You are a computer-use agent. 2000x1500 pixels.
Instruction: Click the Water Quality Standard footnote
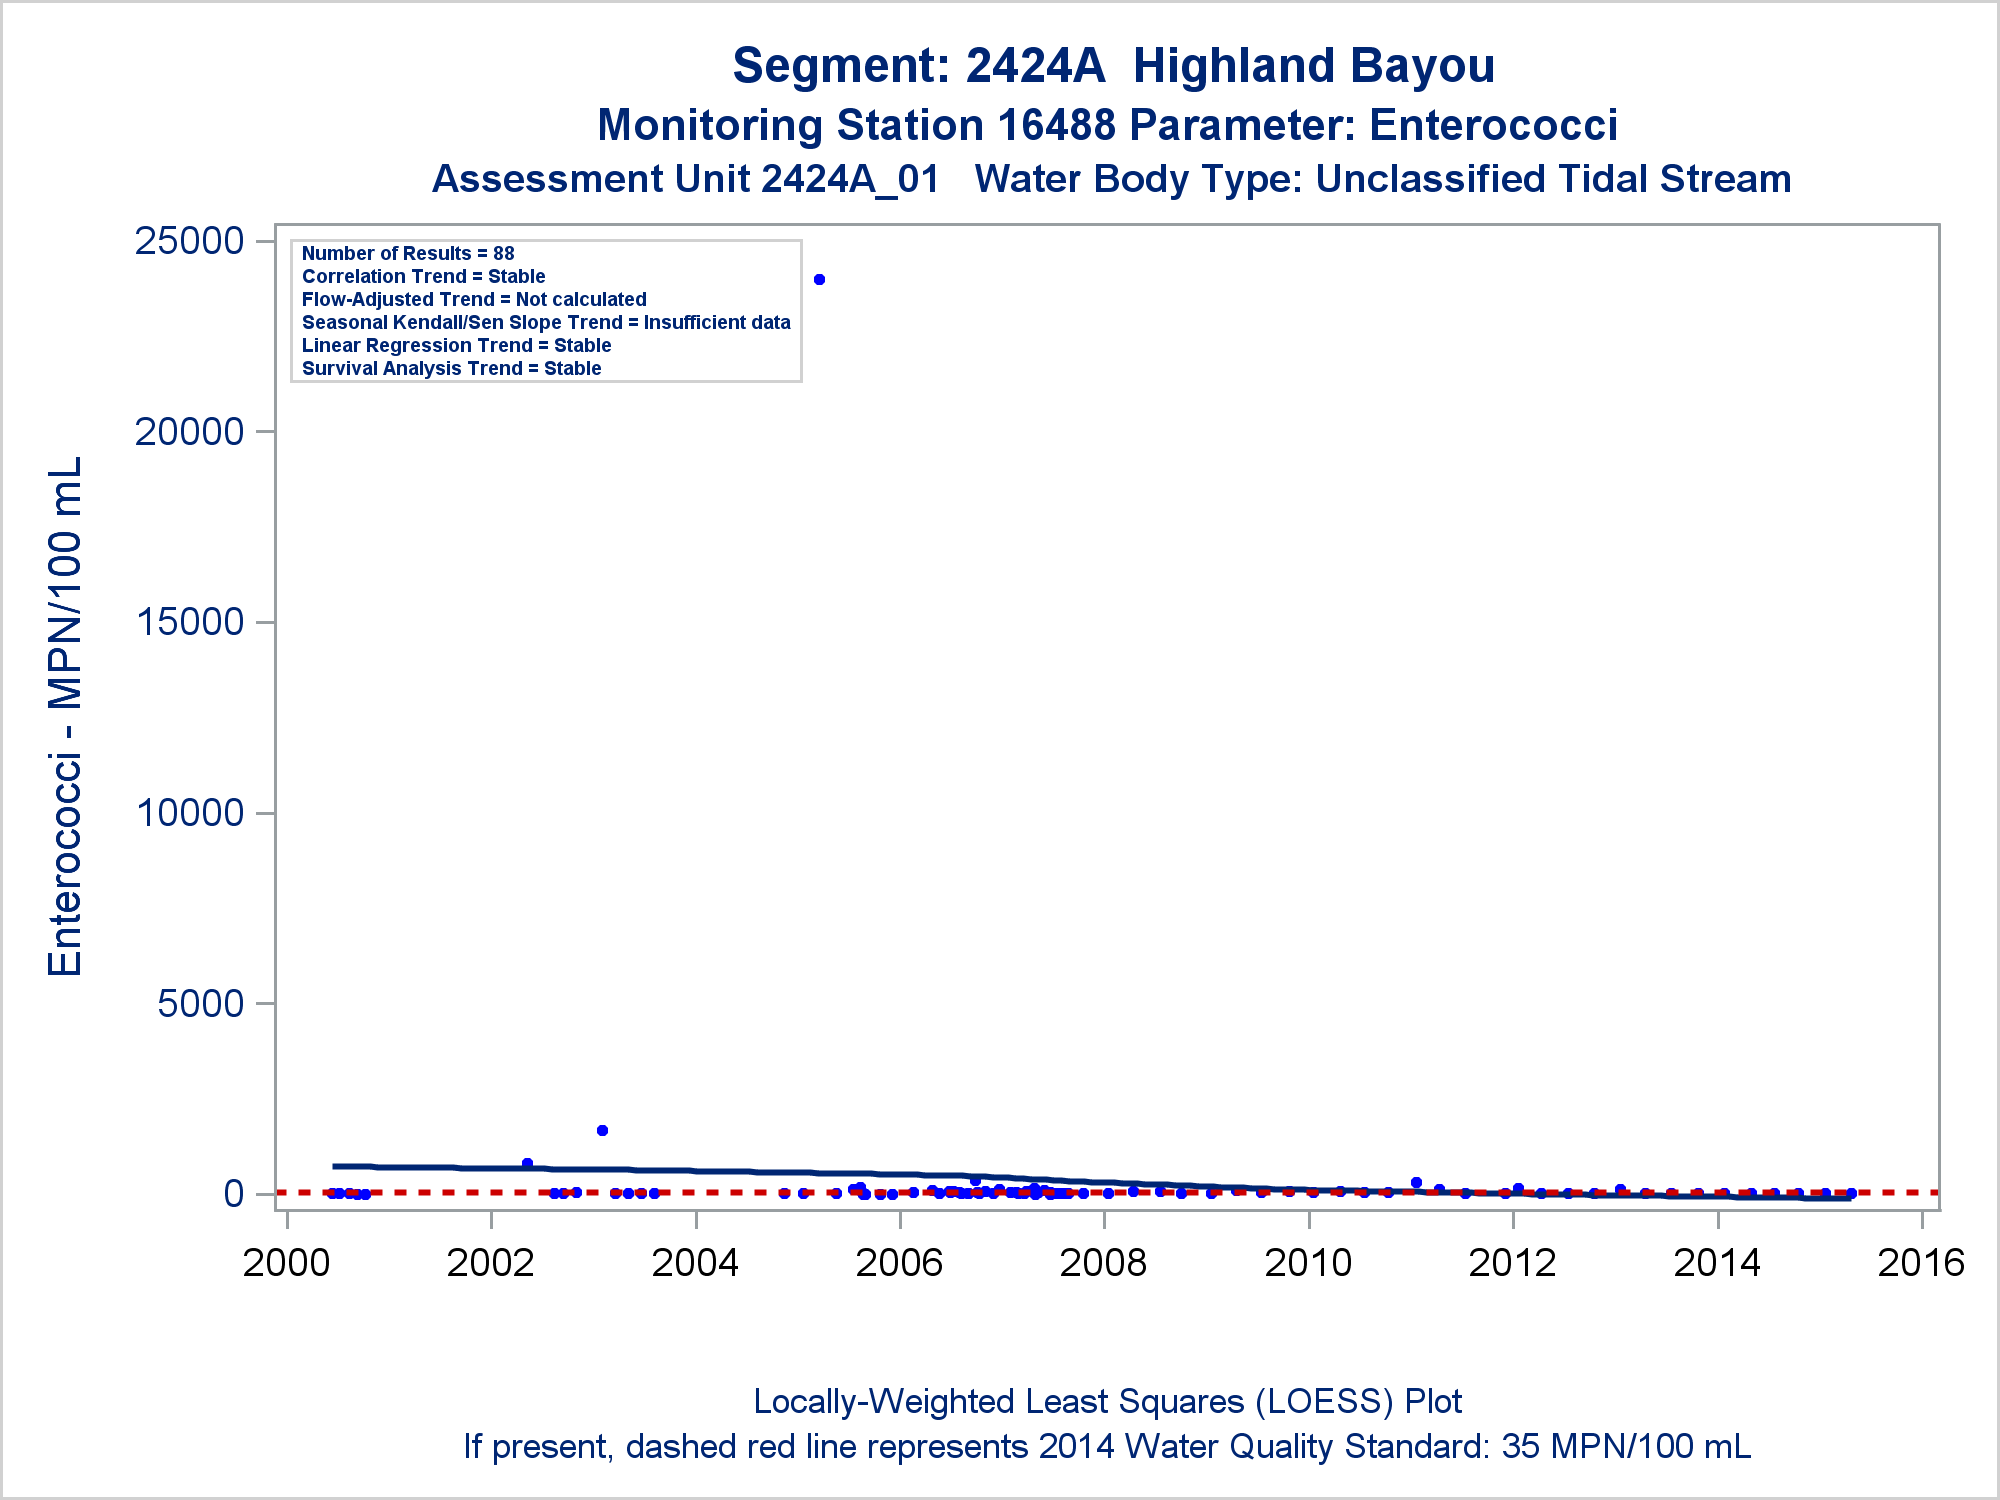pyautogui.click(x=1107, y=1447)
